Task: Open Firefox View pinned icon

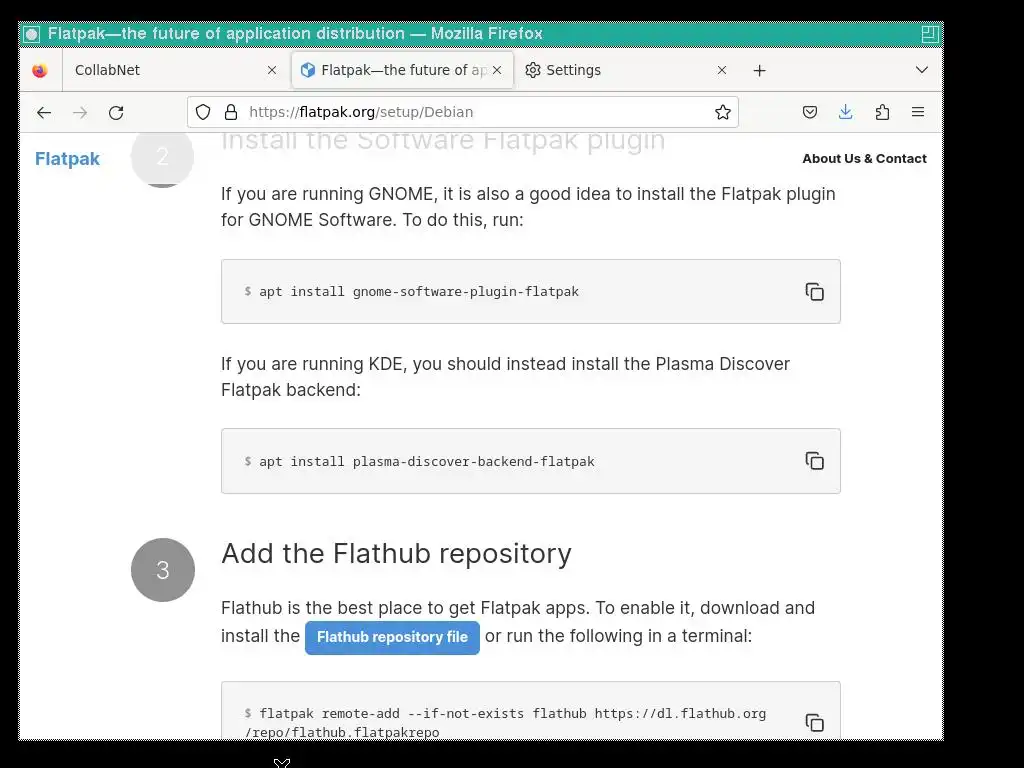Action: pyautogui.click(x=40, y=70)
